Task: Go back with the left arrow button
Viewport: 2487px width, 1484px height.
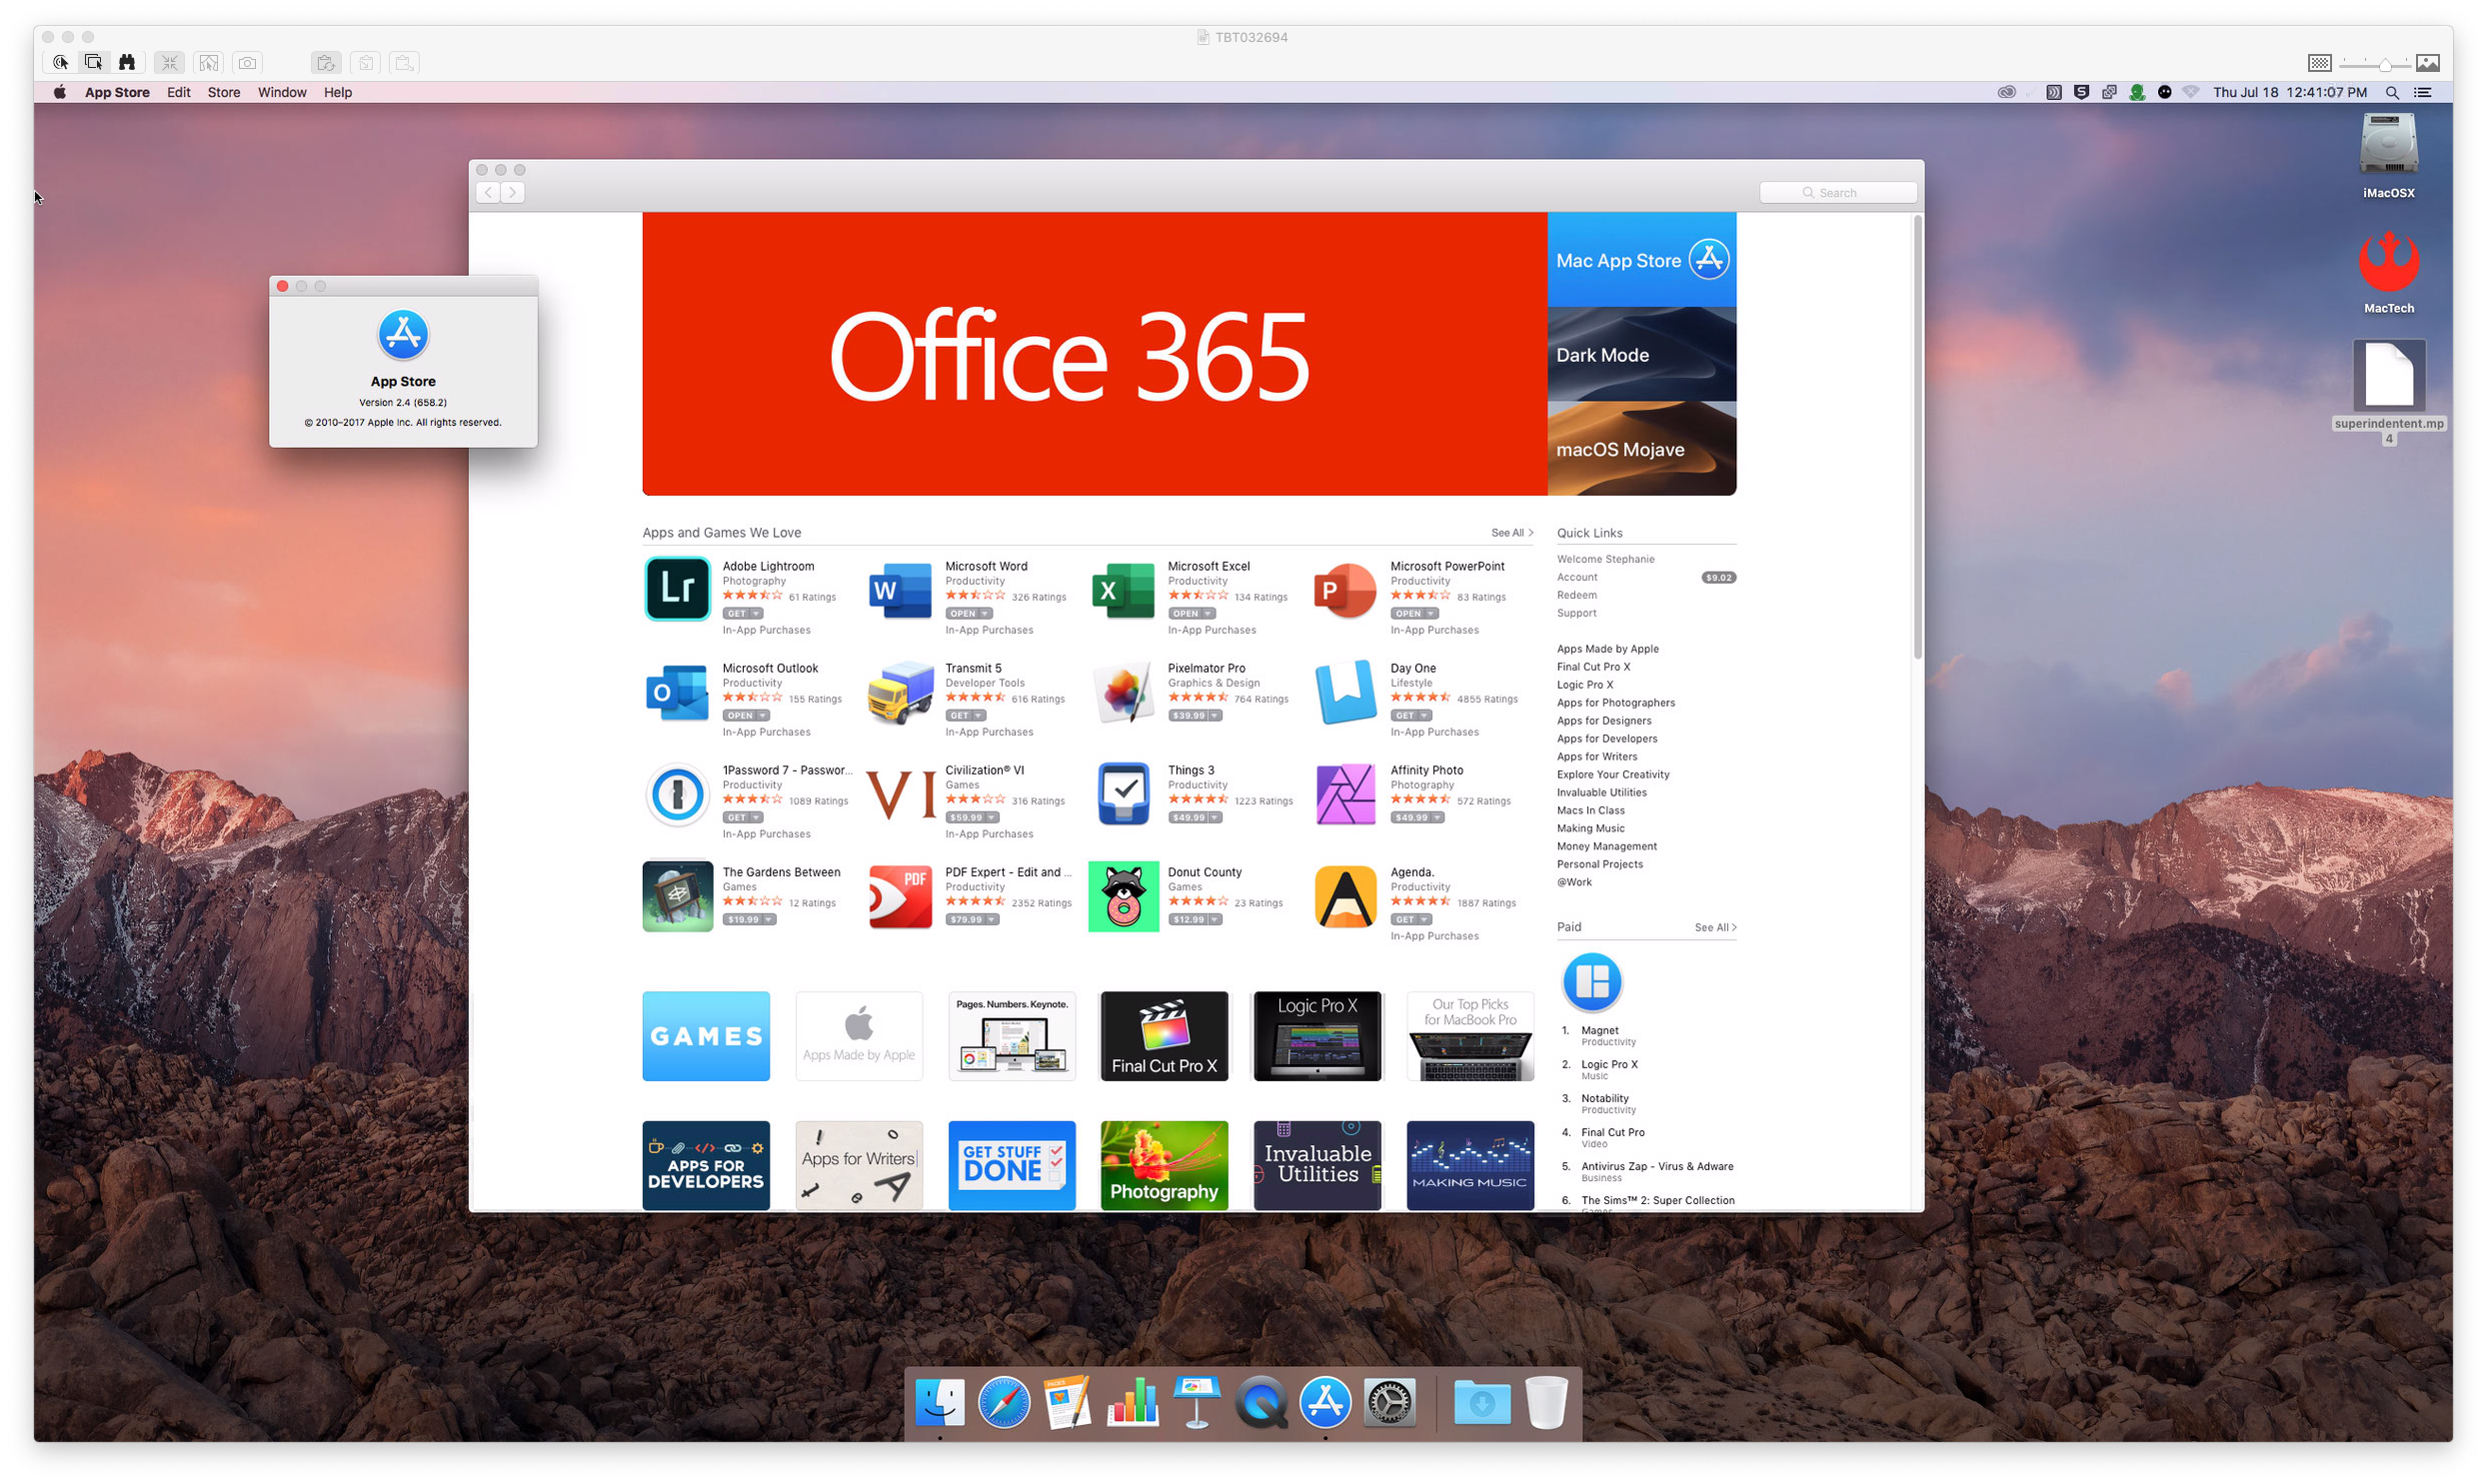Action: (x=488, y=192)
